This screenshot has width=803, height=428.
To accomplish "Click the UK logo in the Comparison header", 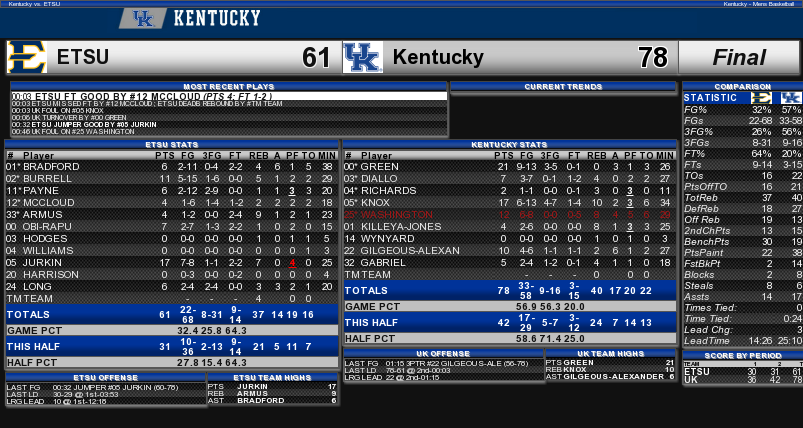I will coord(790,98).
